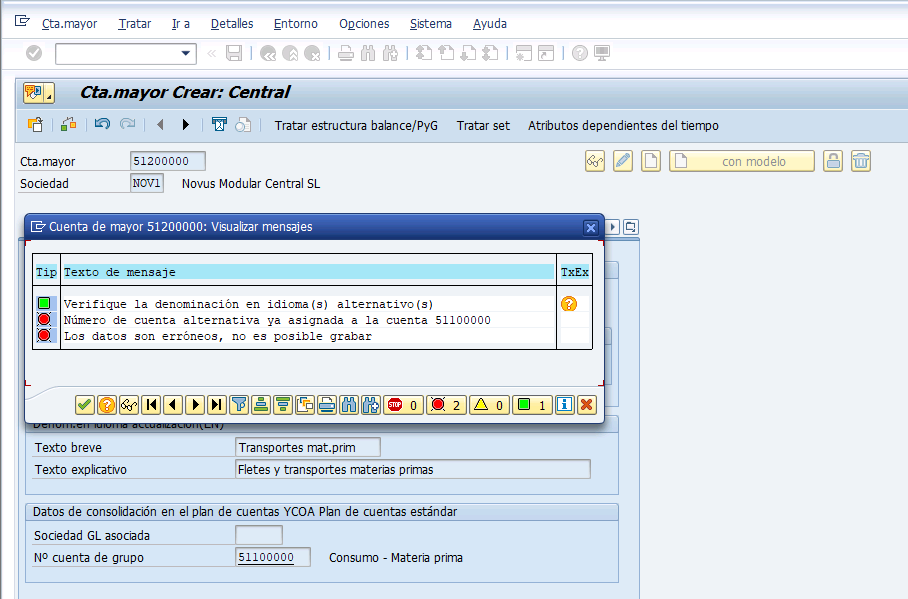
Task: Open the Detalles menu
Action: click(x=232, y=24)
